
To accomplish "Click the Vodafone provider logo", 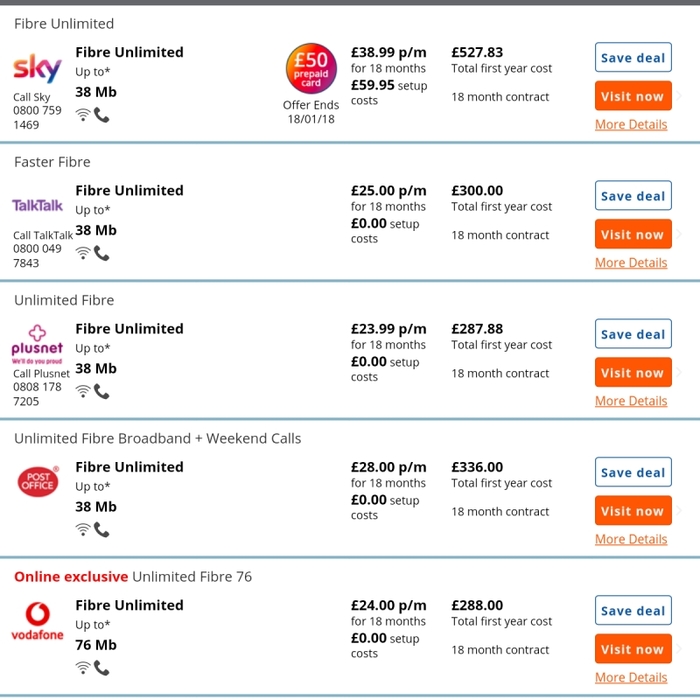I will tap(37, 620).
